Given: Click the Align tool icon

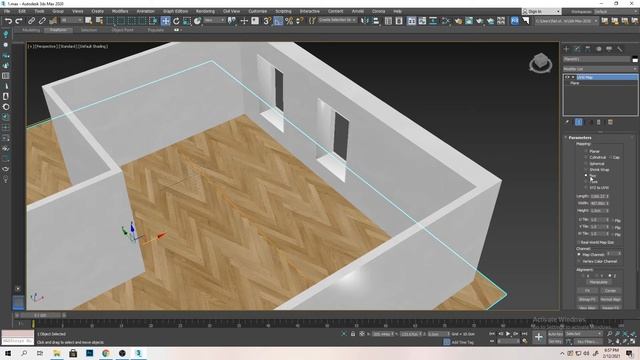Looking at the screenshot, I should [376, 20].
